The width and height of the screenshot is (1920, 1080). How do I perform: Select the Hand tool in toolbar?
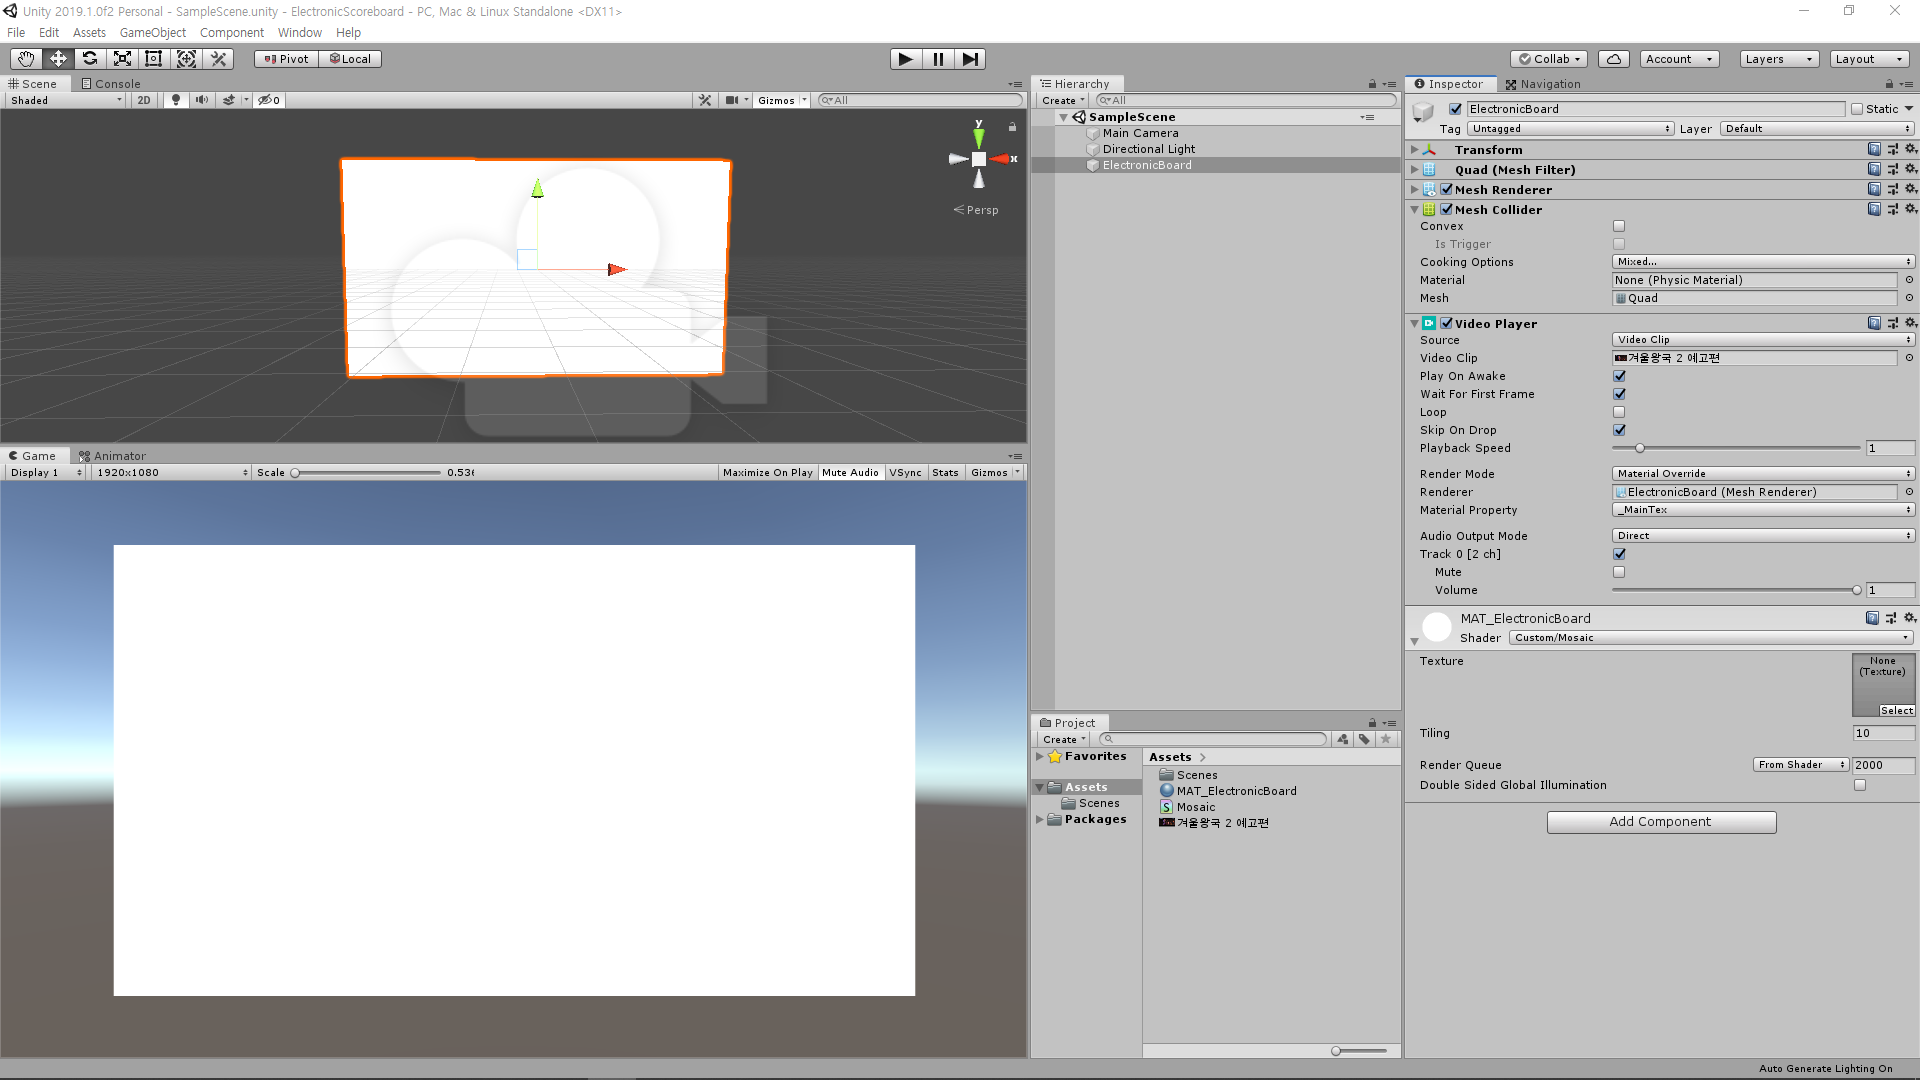click(25, 59)
